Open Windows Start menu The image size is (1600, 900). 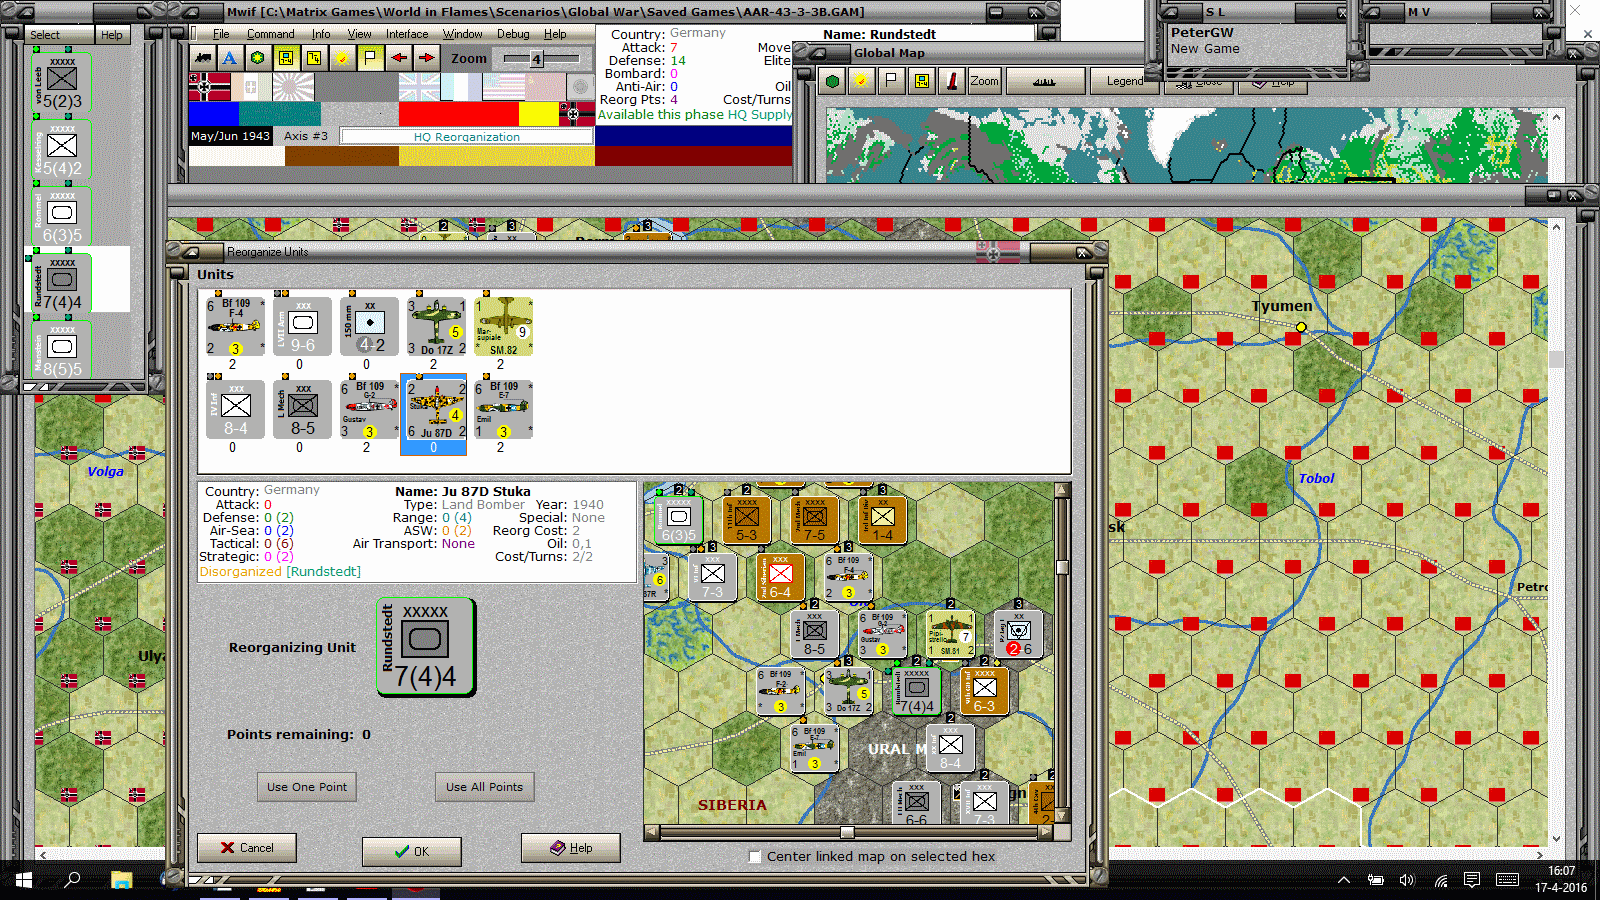coord(24,880)
